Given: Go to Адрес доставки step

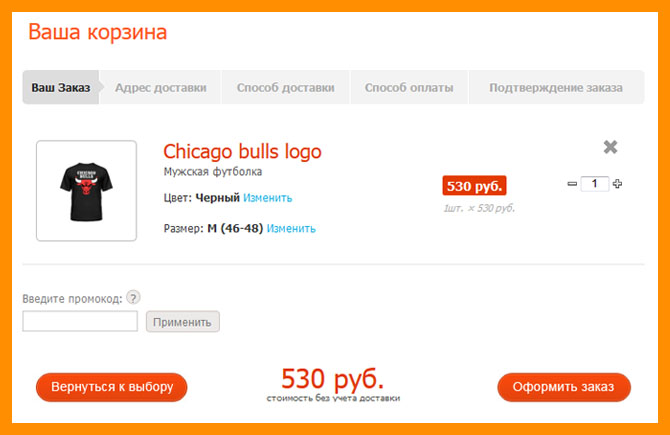Looking at the screenshot, I should click(161, 88).
